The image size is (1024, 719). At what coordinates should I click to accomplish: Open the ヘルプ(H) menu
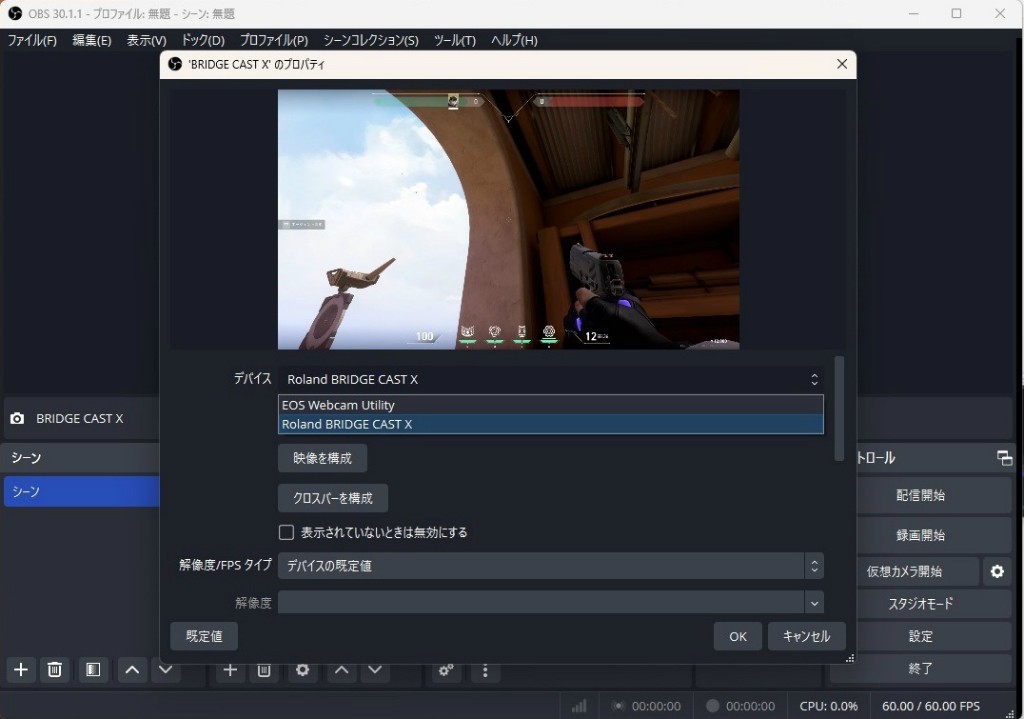[514, 40]
